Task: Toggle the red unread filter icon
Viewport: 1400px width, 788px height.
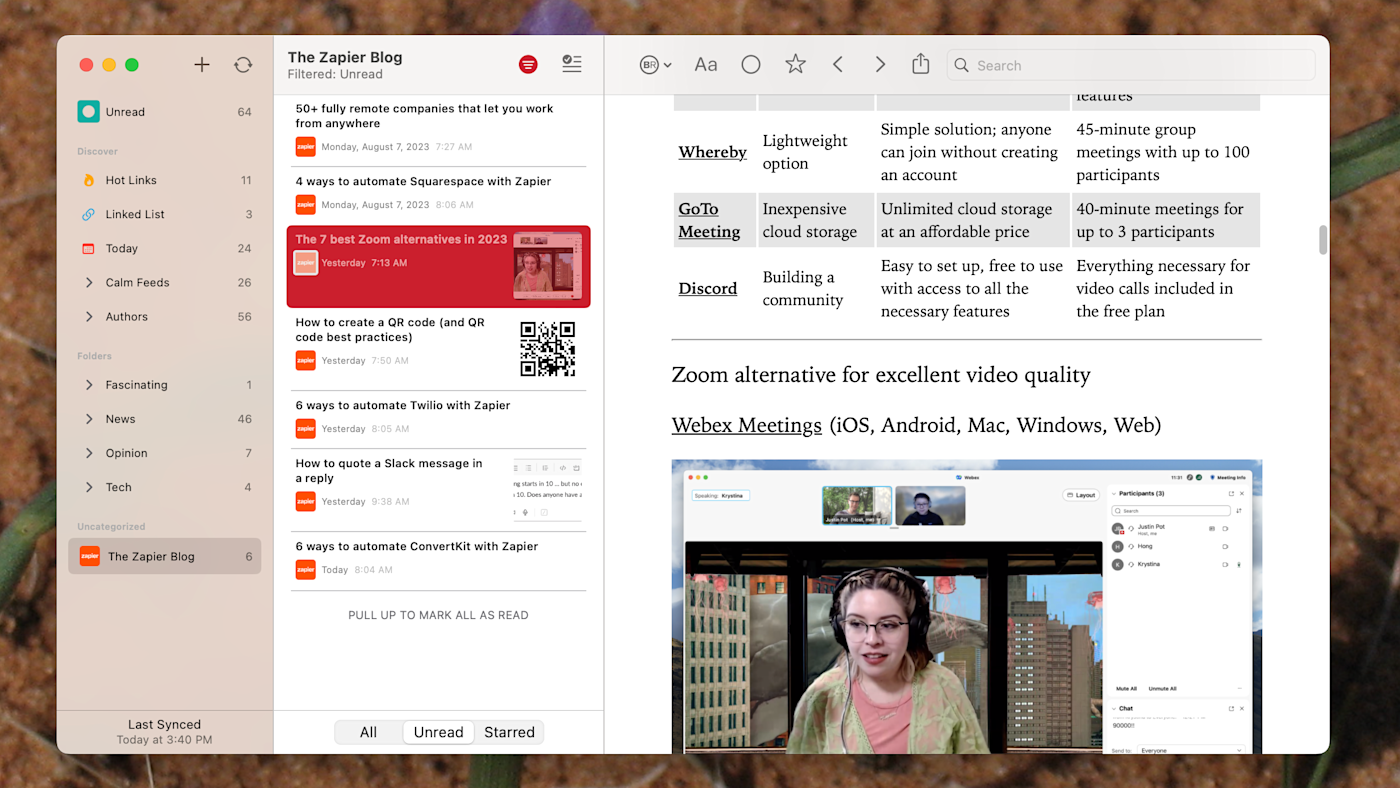Action: (x=528, y=65)
